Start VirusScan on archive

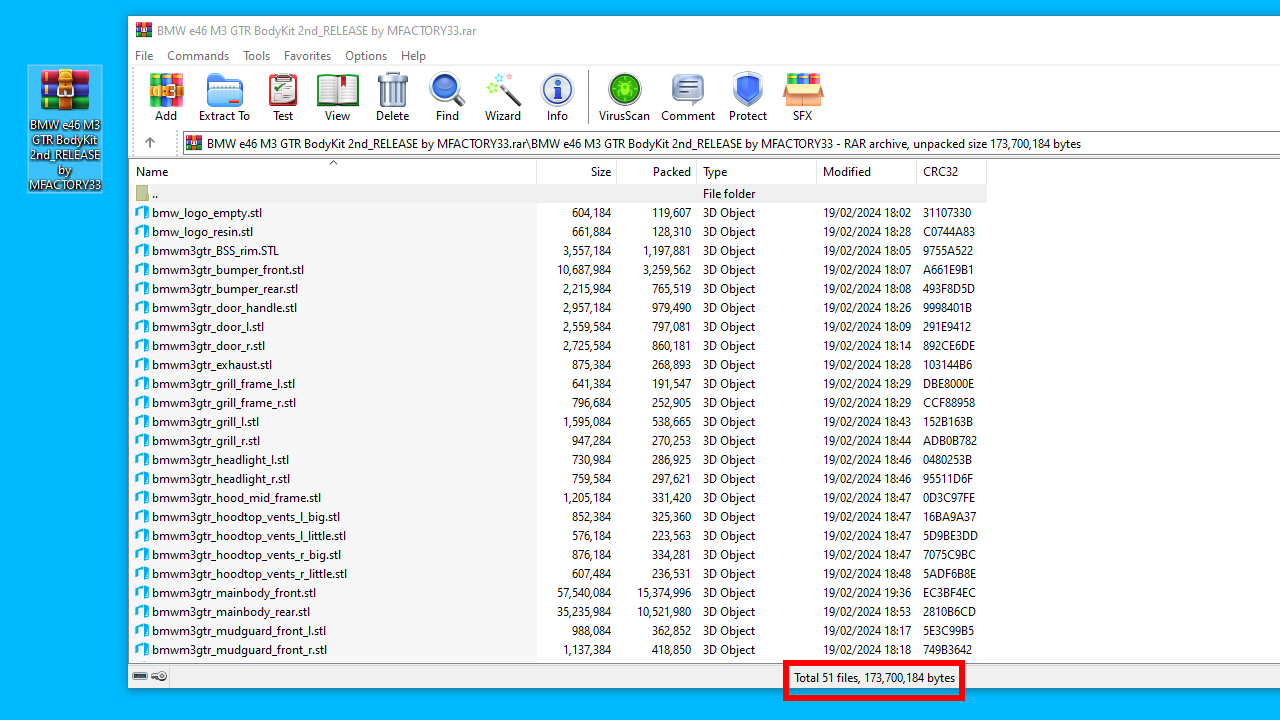624,97
